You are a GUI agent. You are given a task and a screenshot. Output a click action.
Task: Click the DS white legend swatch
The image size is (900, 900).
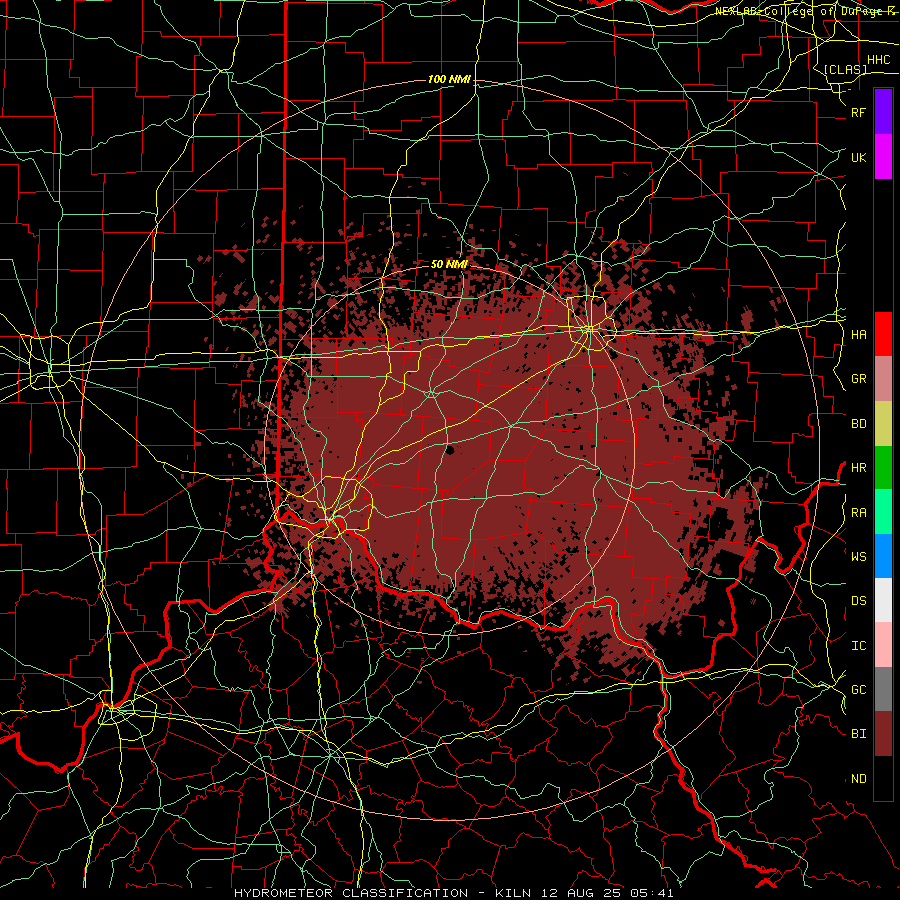[x=883, y=600]
